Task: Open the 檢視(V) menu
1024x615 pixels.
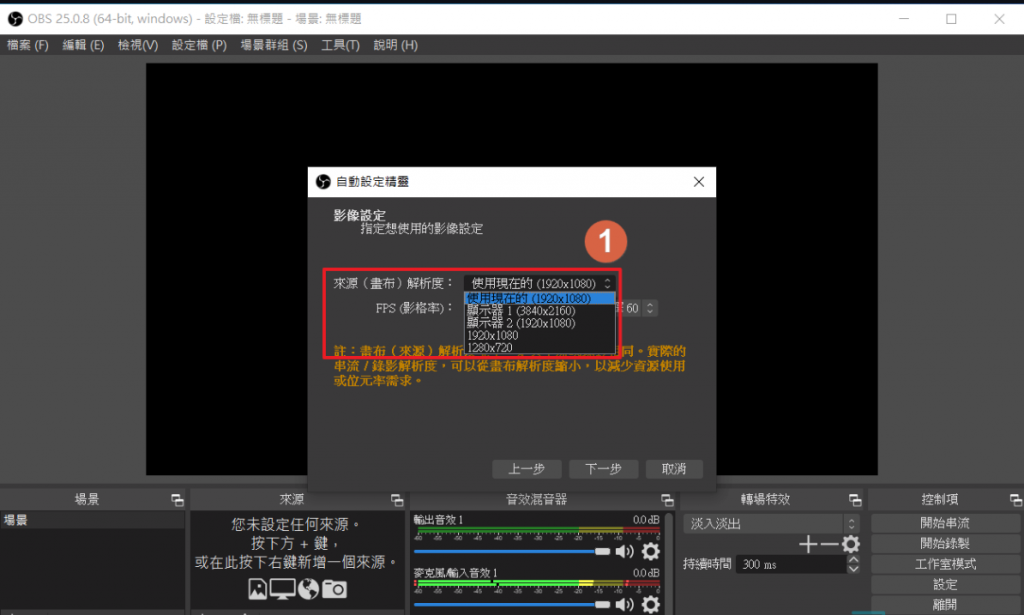Action: click(138, 45)
